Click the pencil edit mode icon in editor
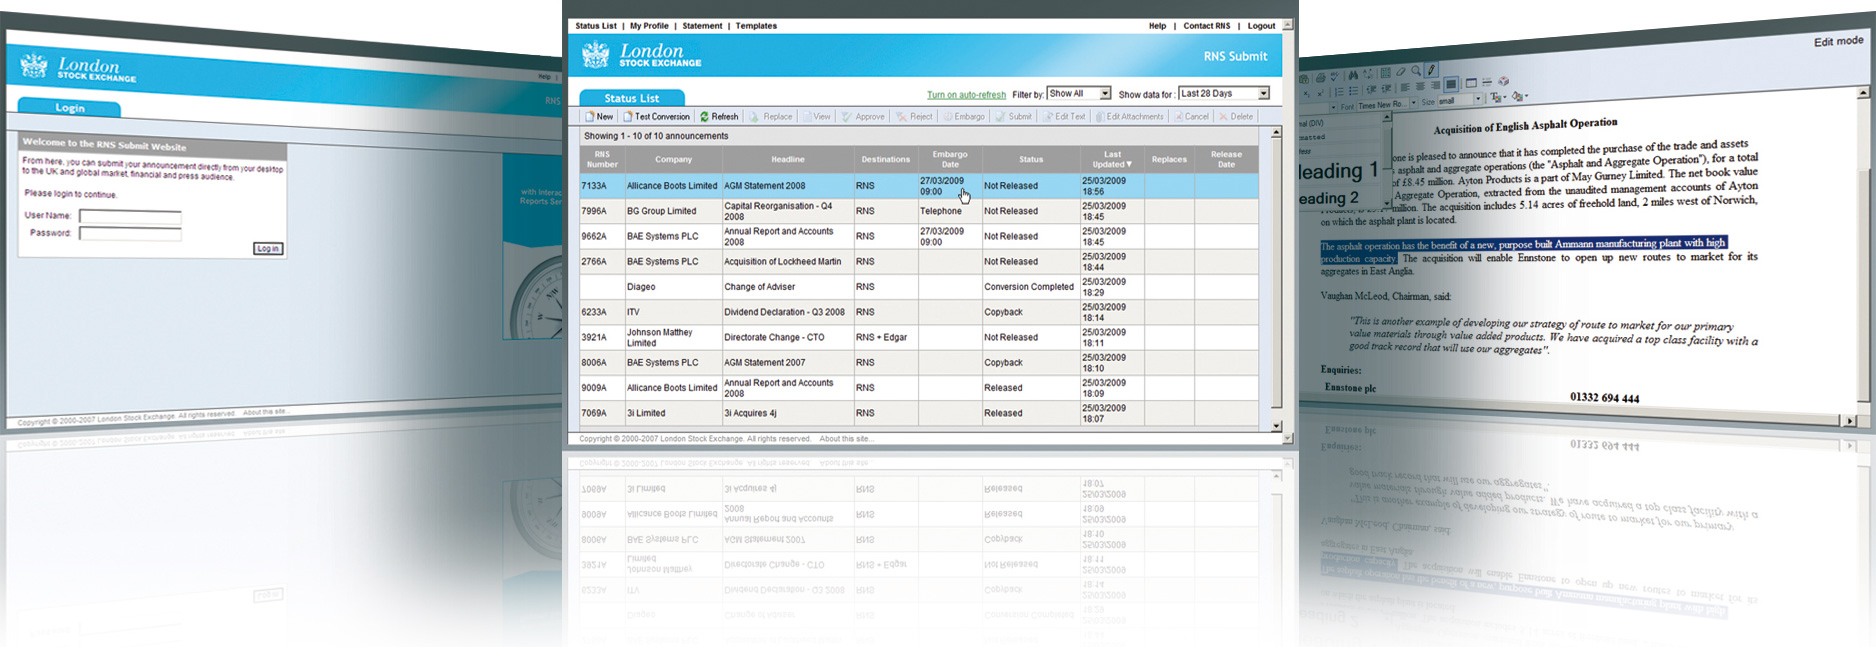1876x647 pixels. click(1431, 69)
